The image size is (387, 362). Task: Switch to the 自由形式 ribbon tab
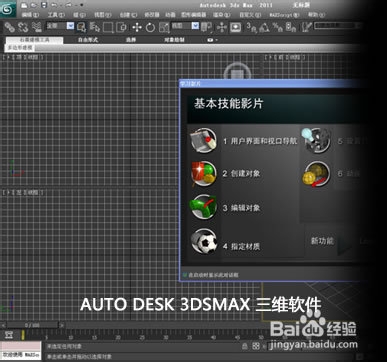[x=88, y=40]
